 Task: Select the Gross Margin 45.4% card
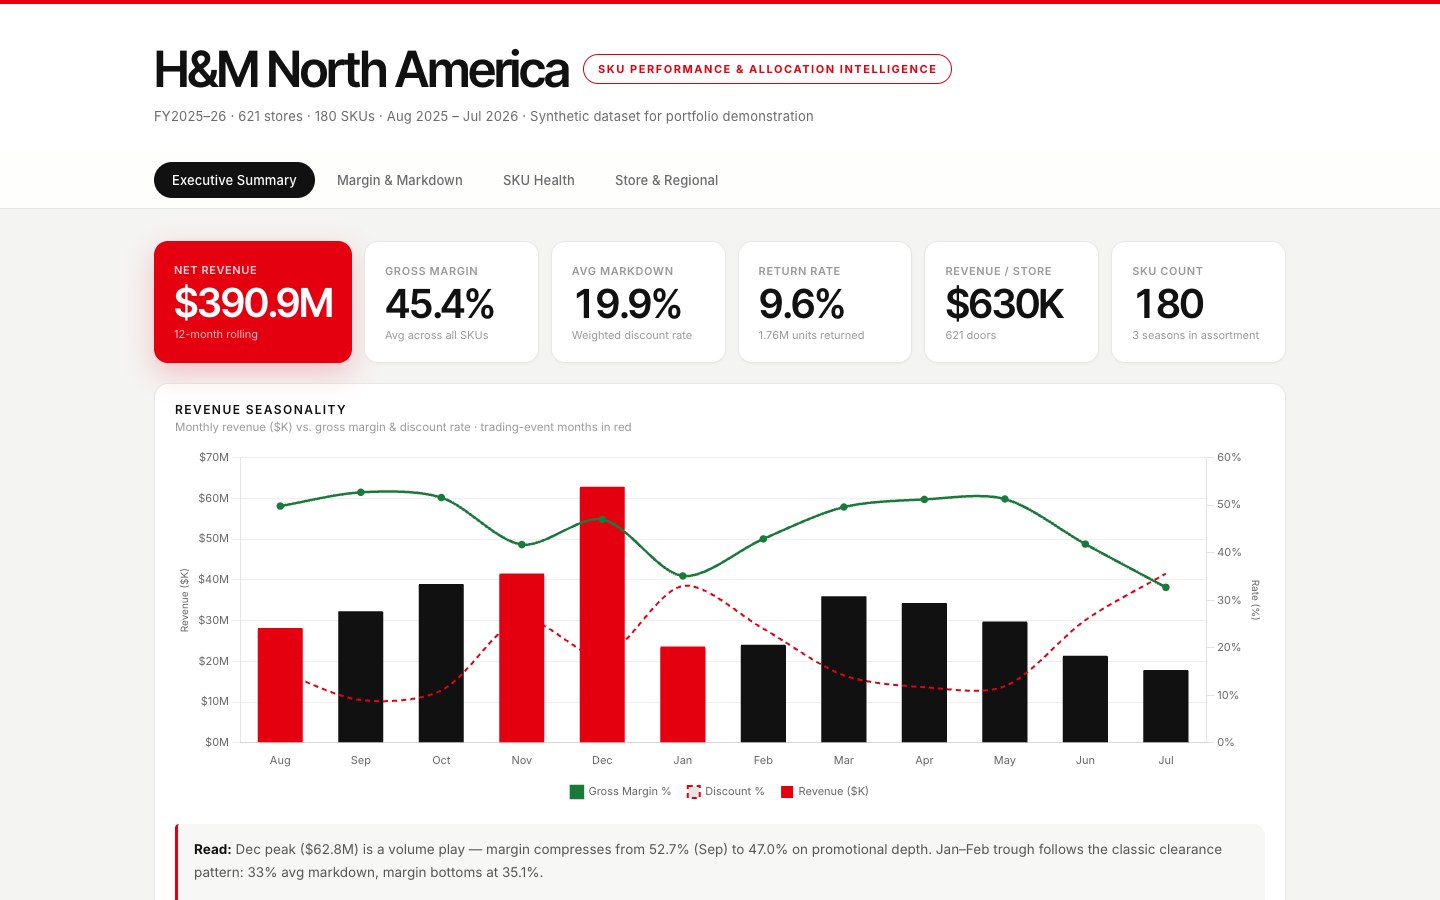(x=451, y=302)
